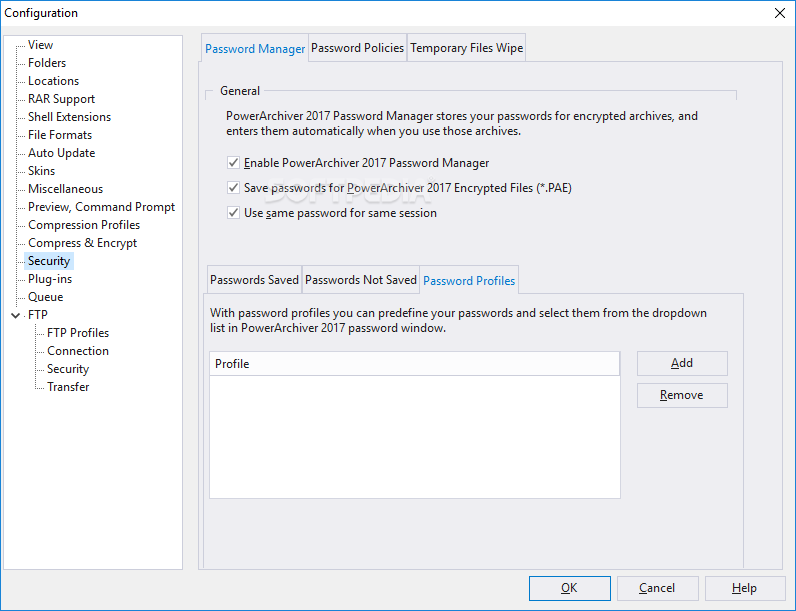The image size is (796, 611).
Task: Open the Temporary Files Wipe tab
Action: [467, 48]
